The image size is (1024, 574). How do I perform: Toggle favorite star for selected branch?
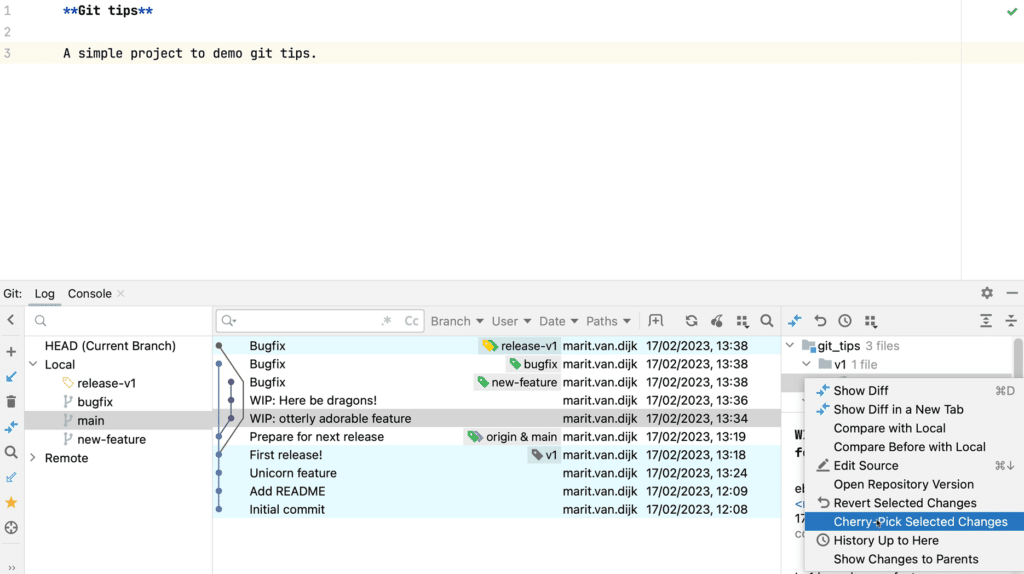pyautogui.click(x=11, y=502)
